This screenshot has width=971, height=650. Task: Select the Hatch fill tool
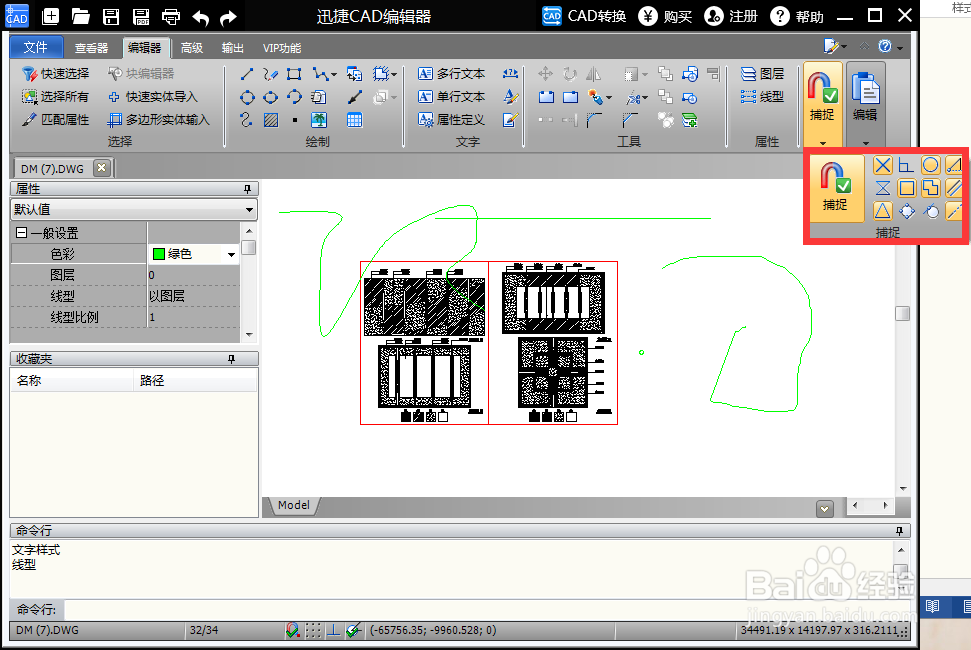click(271, 120)
